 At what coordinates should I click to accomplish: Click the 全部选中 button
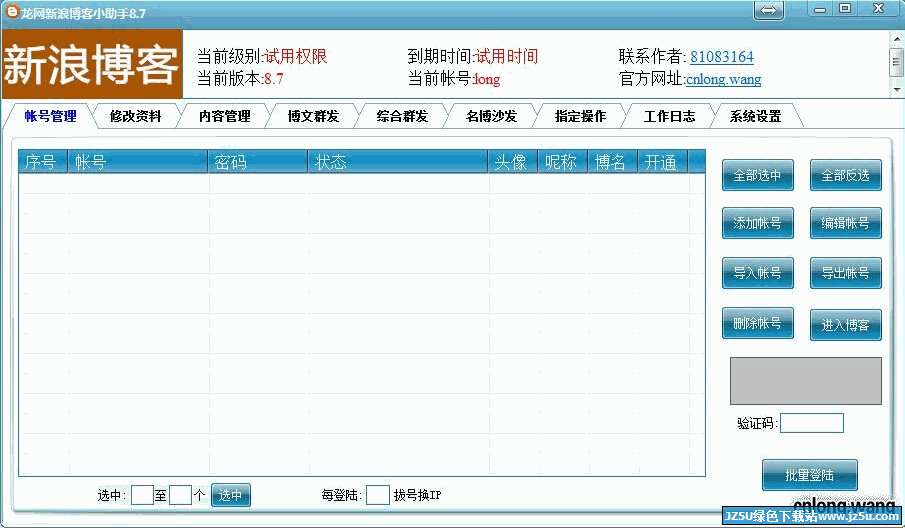[x=757, y=175]
